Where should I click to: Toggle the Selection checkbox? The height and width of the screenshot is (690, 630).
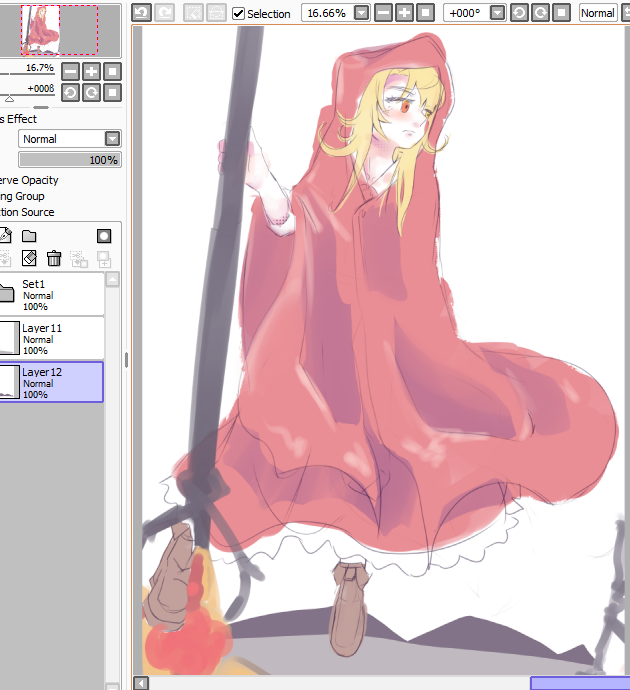click(x=238, y=14)
